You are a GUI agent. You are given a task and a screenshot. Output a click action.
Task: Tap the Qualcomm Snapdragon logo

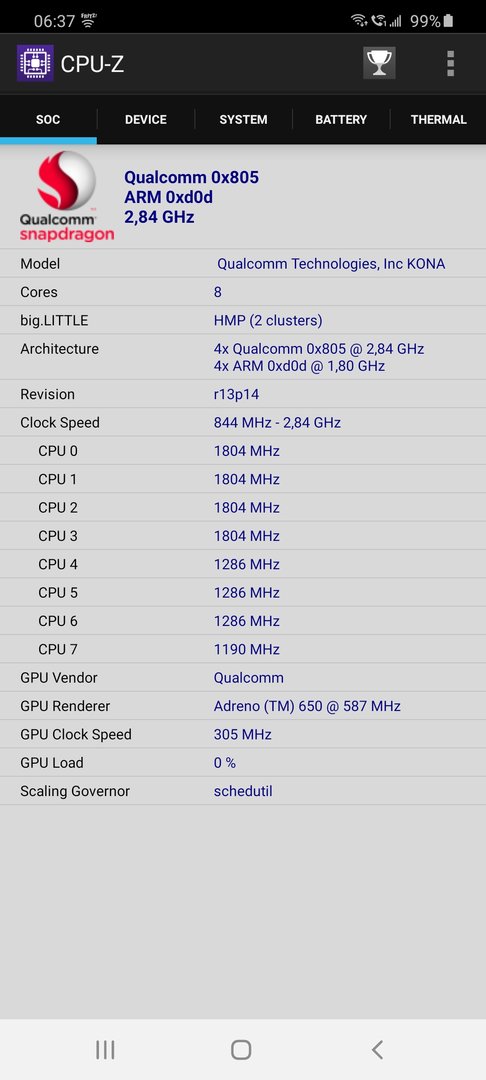pos(66,196)
